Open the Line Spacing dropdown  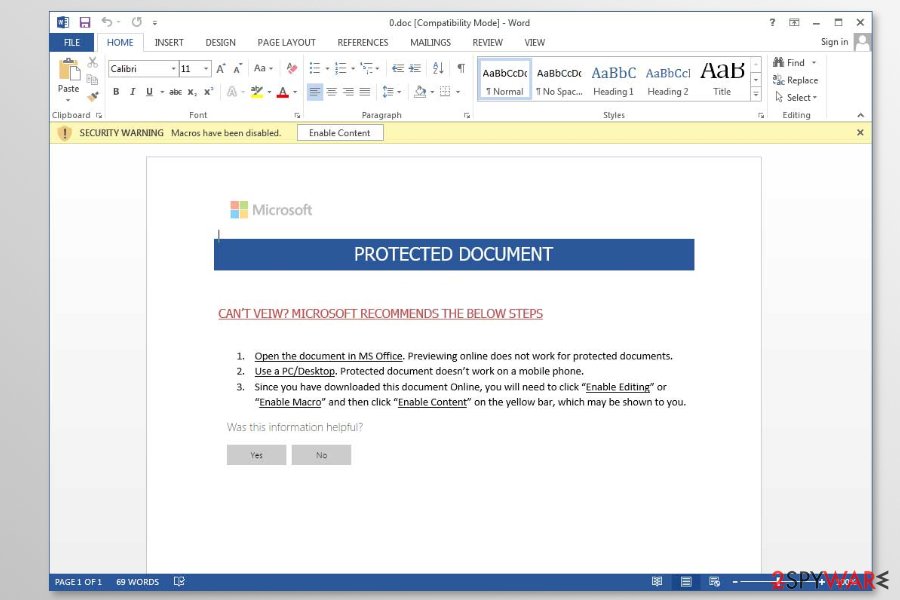[391, 92]
